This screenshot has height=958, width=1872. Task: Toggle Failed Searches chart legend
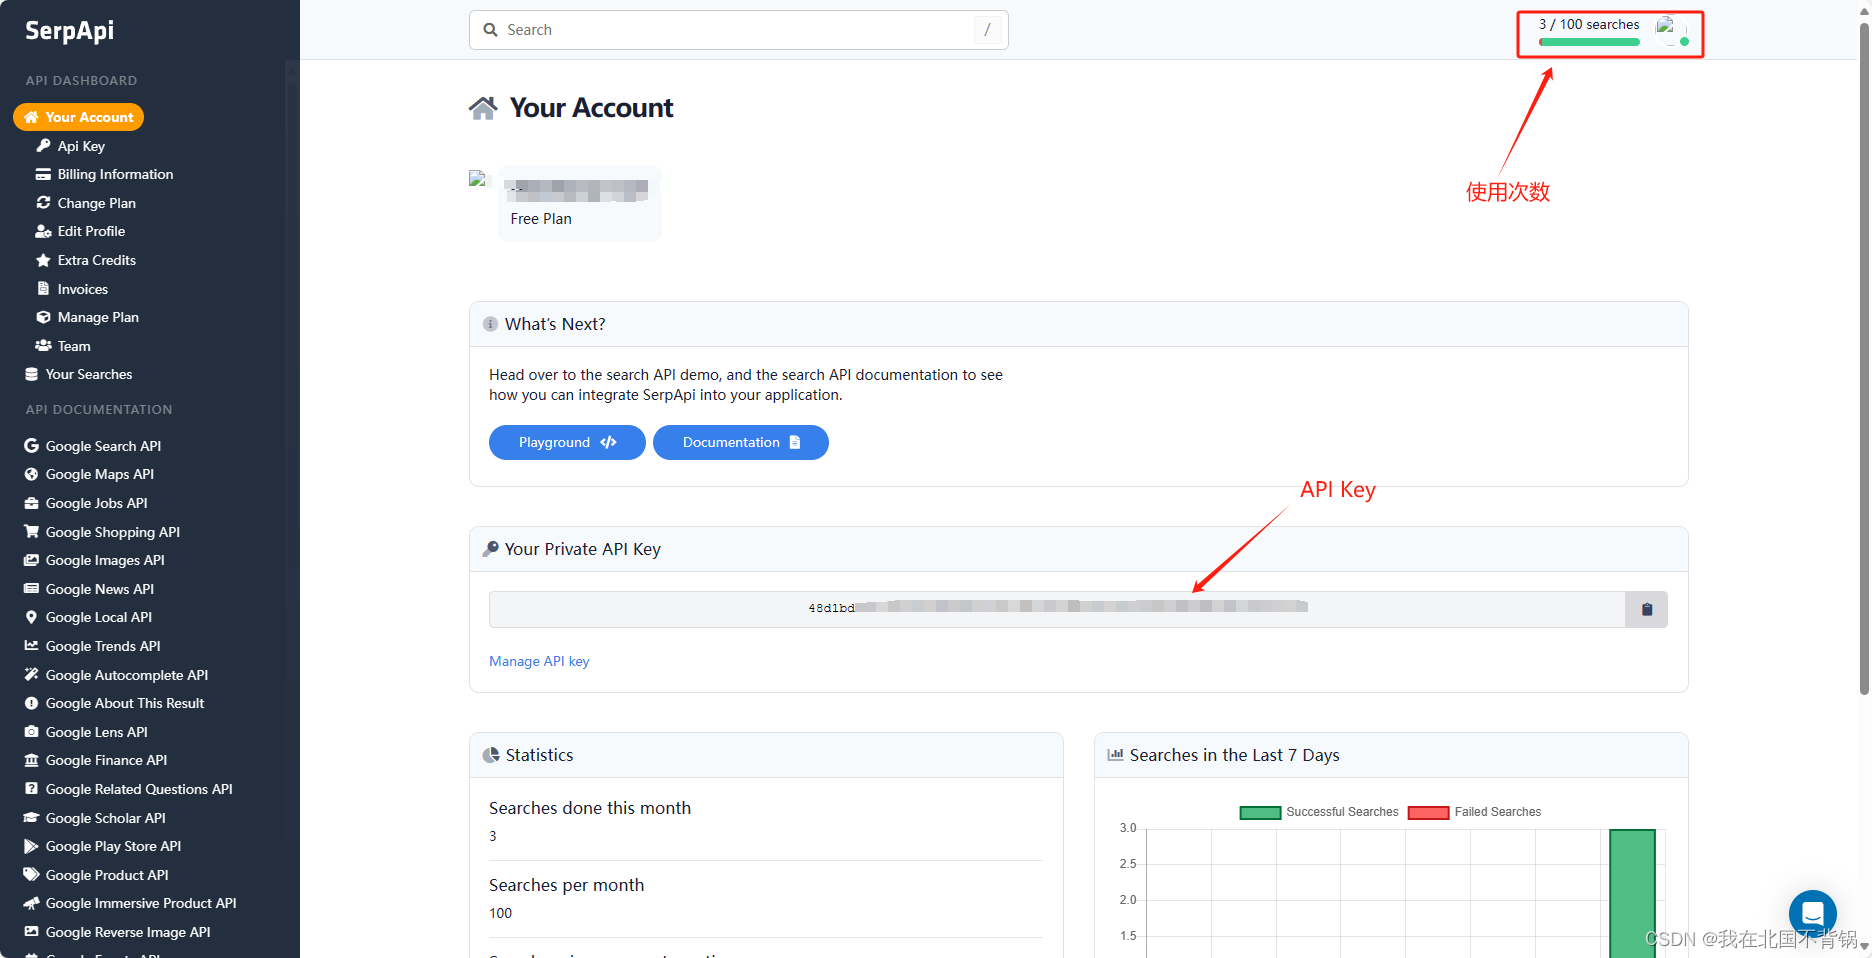(1475, 812)
